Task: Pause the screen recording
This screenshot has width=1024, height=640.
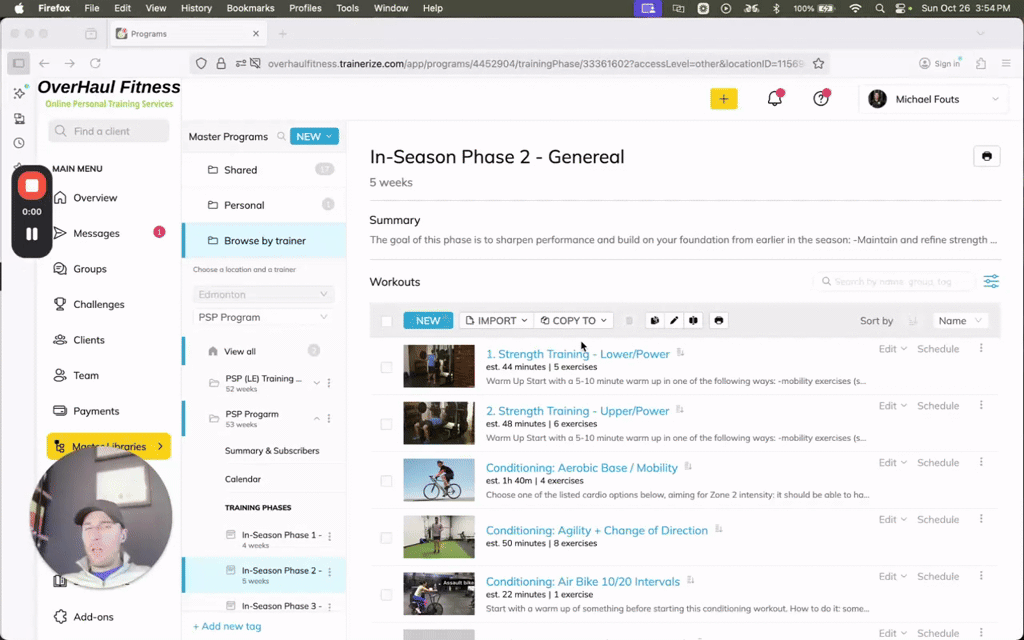Action: tap(31, 234)
